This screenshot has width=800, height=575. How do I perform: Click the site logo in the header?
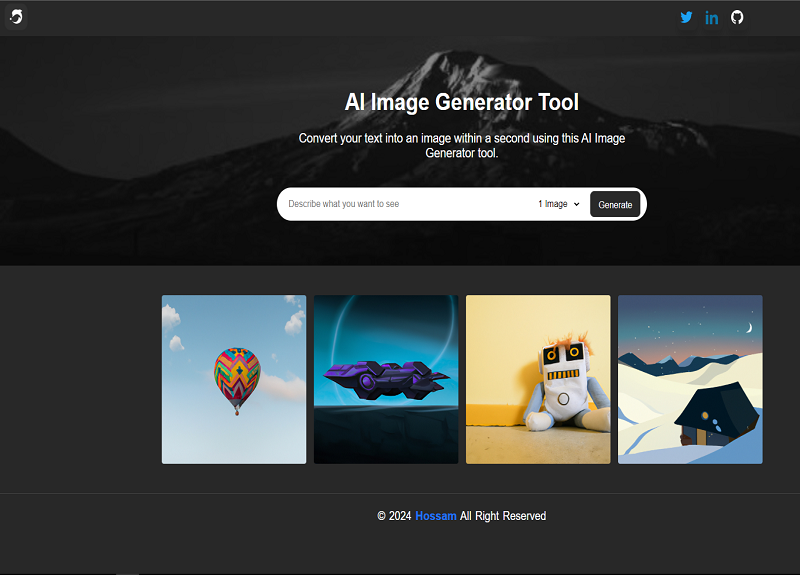point(16,17)
